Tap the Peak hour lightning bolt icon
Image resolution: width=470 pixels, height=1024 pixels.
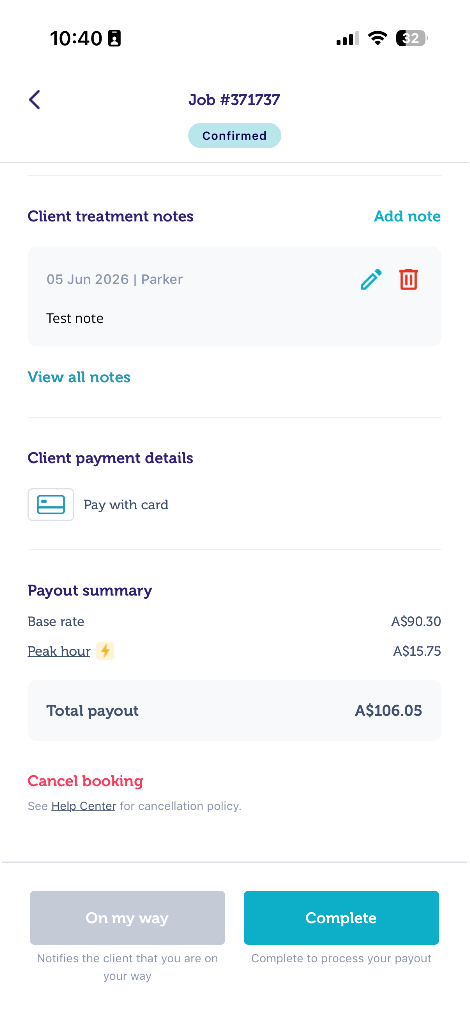(x=105, y=651)
